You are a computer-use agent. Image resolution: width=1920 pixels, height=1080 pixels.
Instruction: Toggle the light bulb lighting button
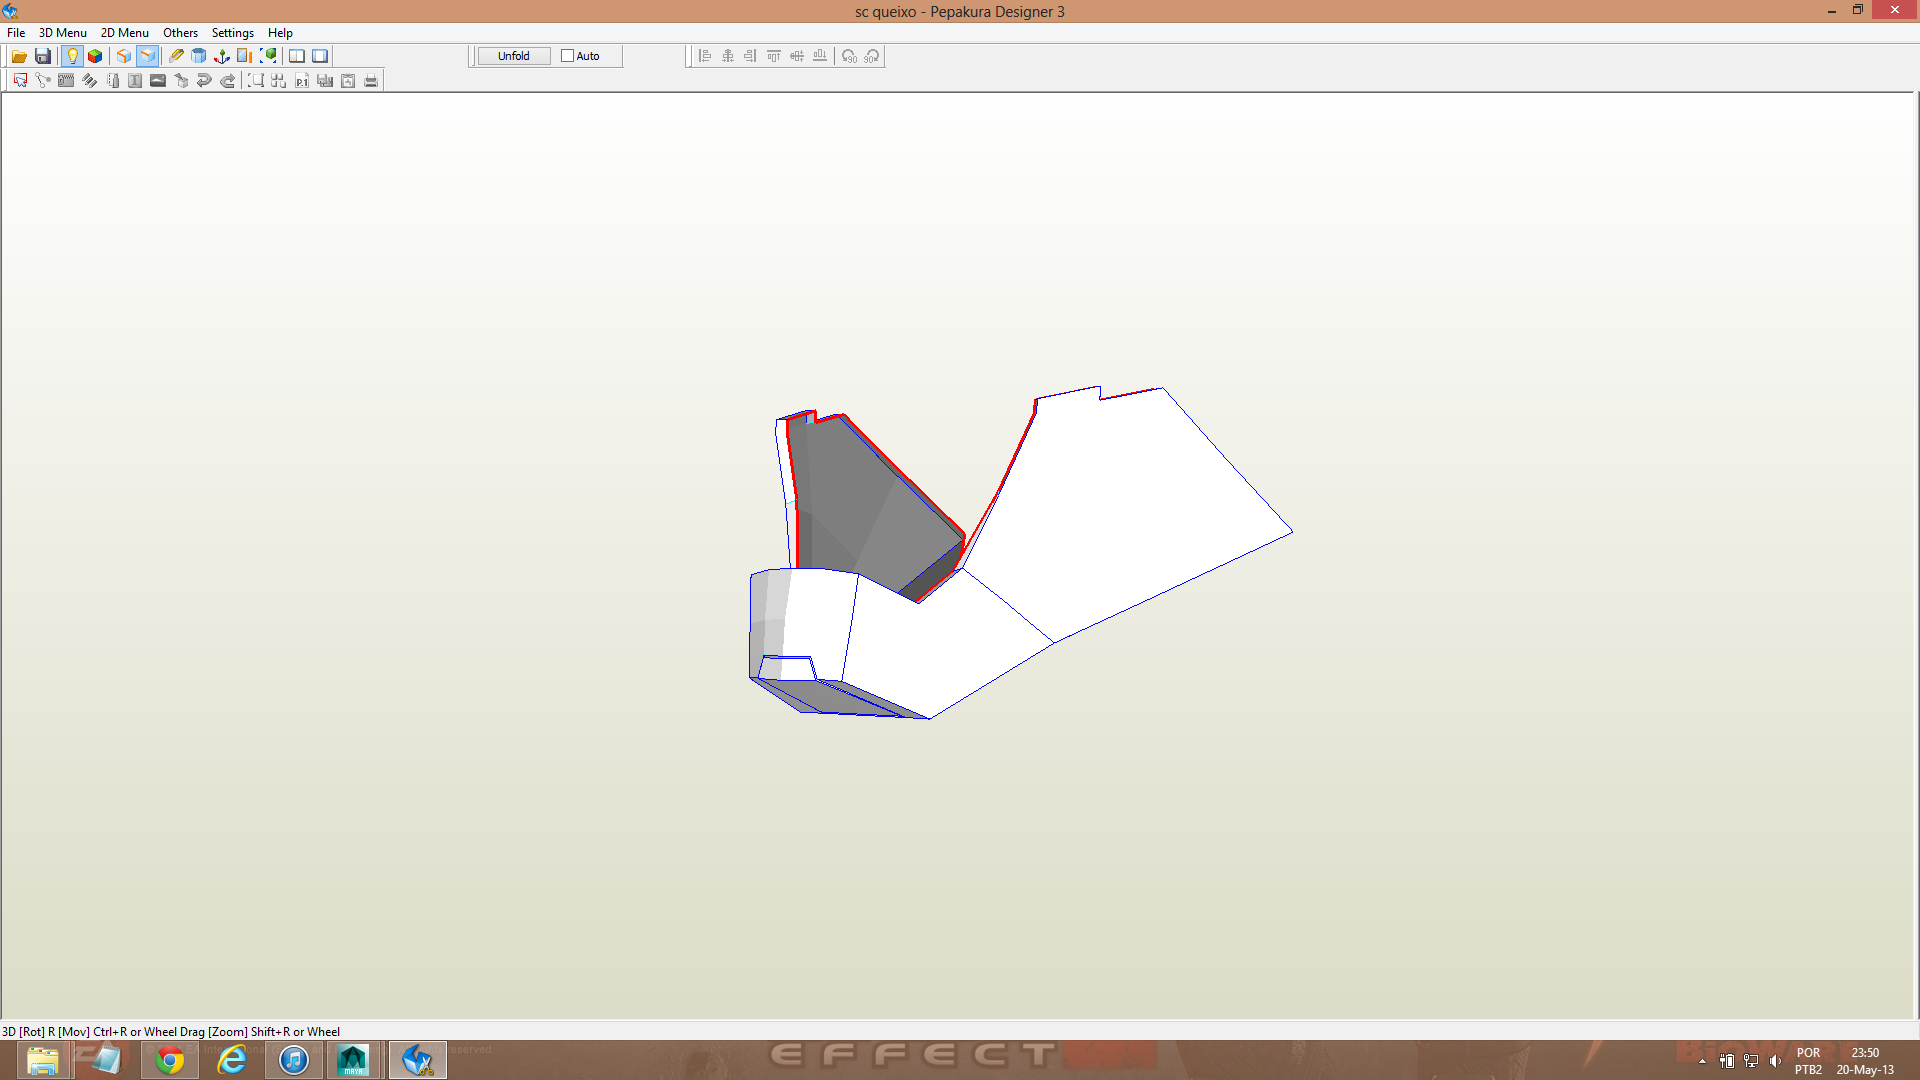click(72, 56)
